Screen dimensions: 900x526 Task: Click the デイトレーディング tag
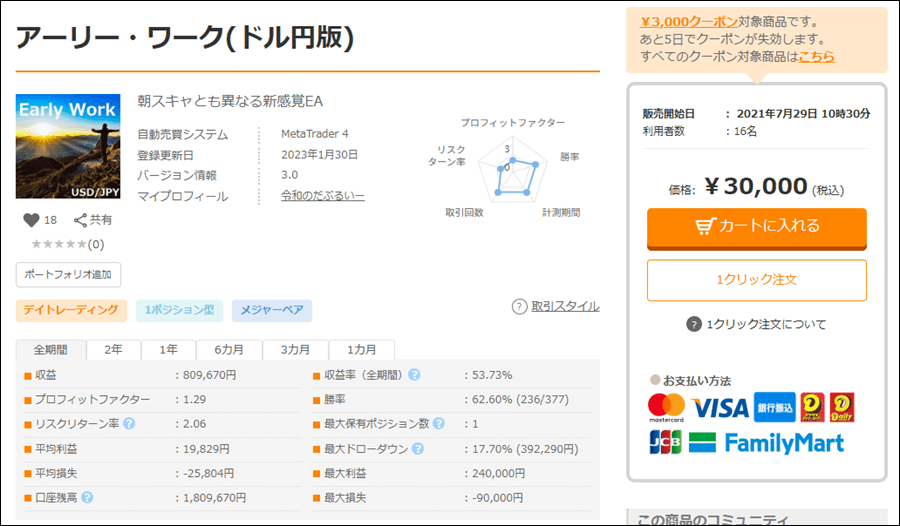click(71, 310)
